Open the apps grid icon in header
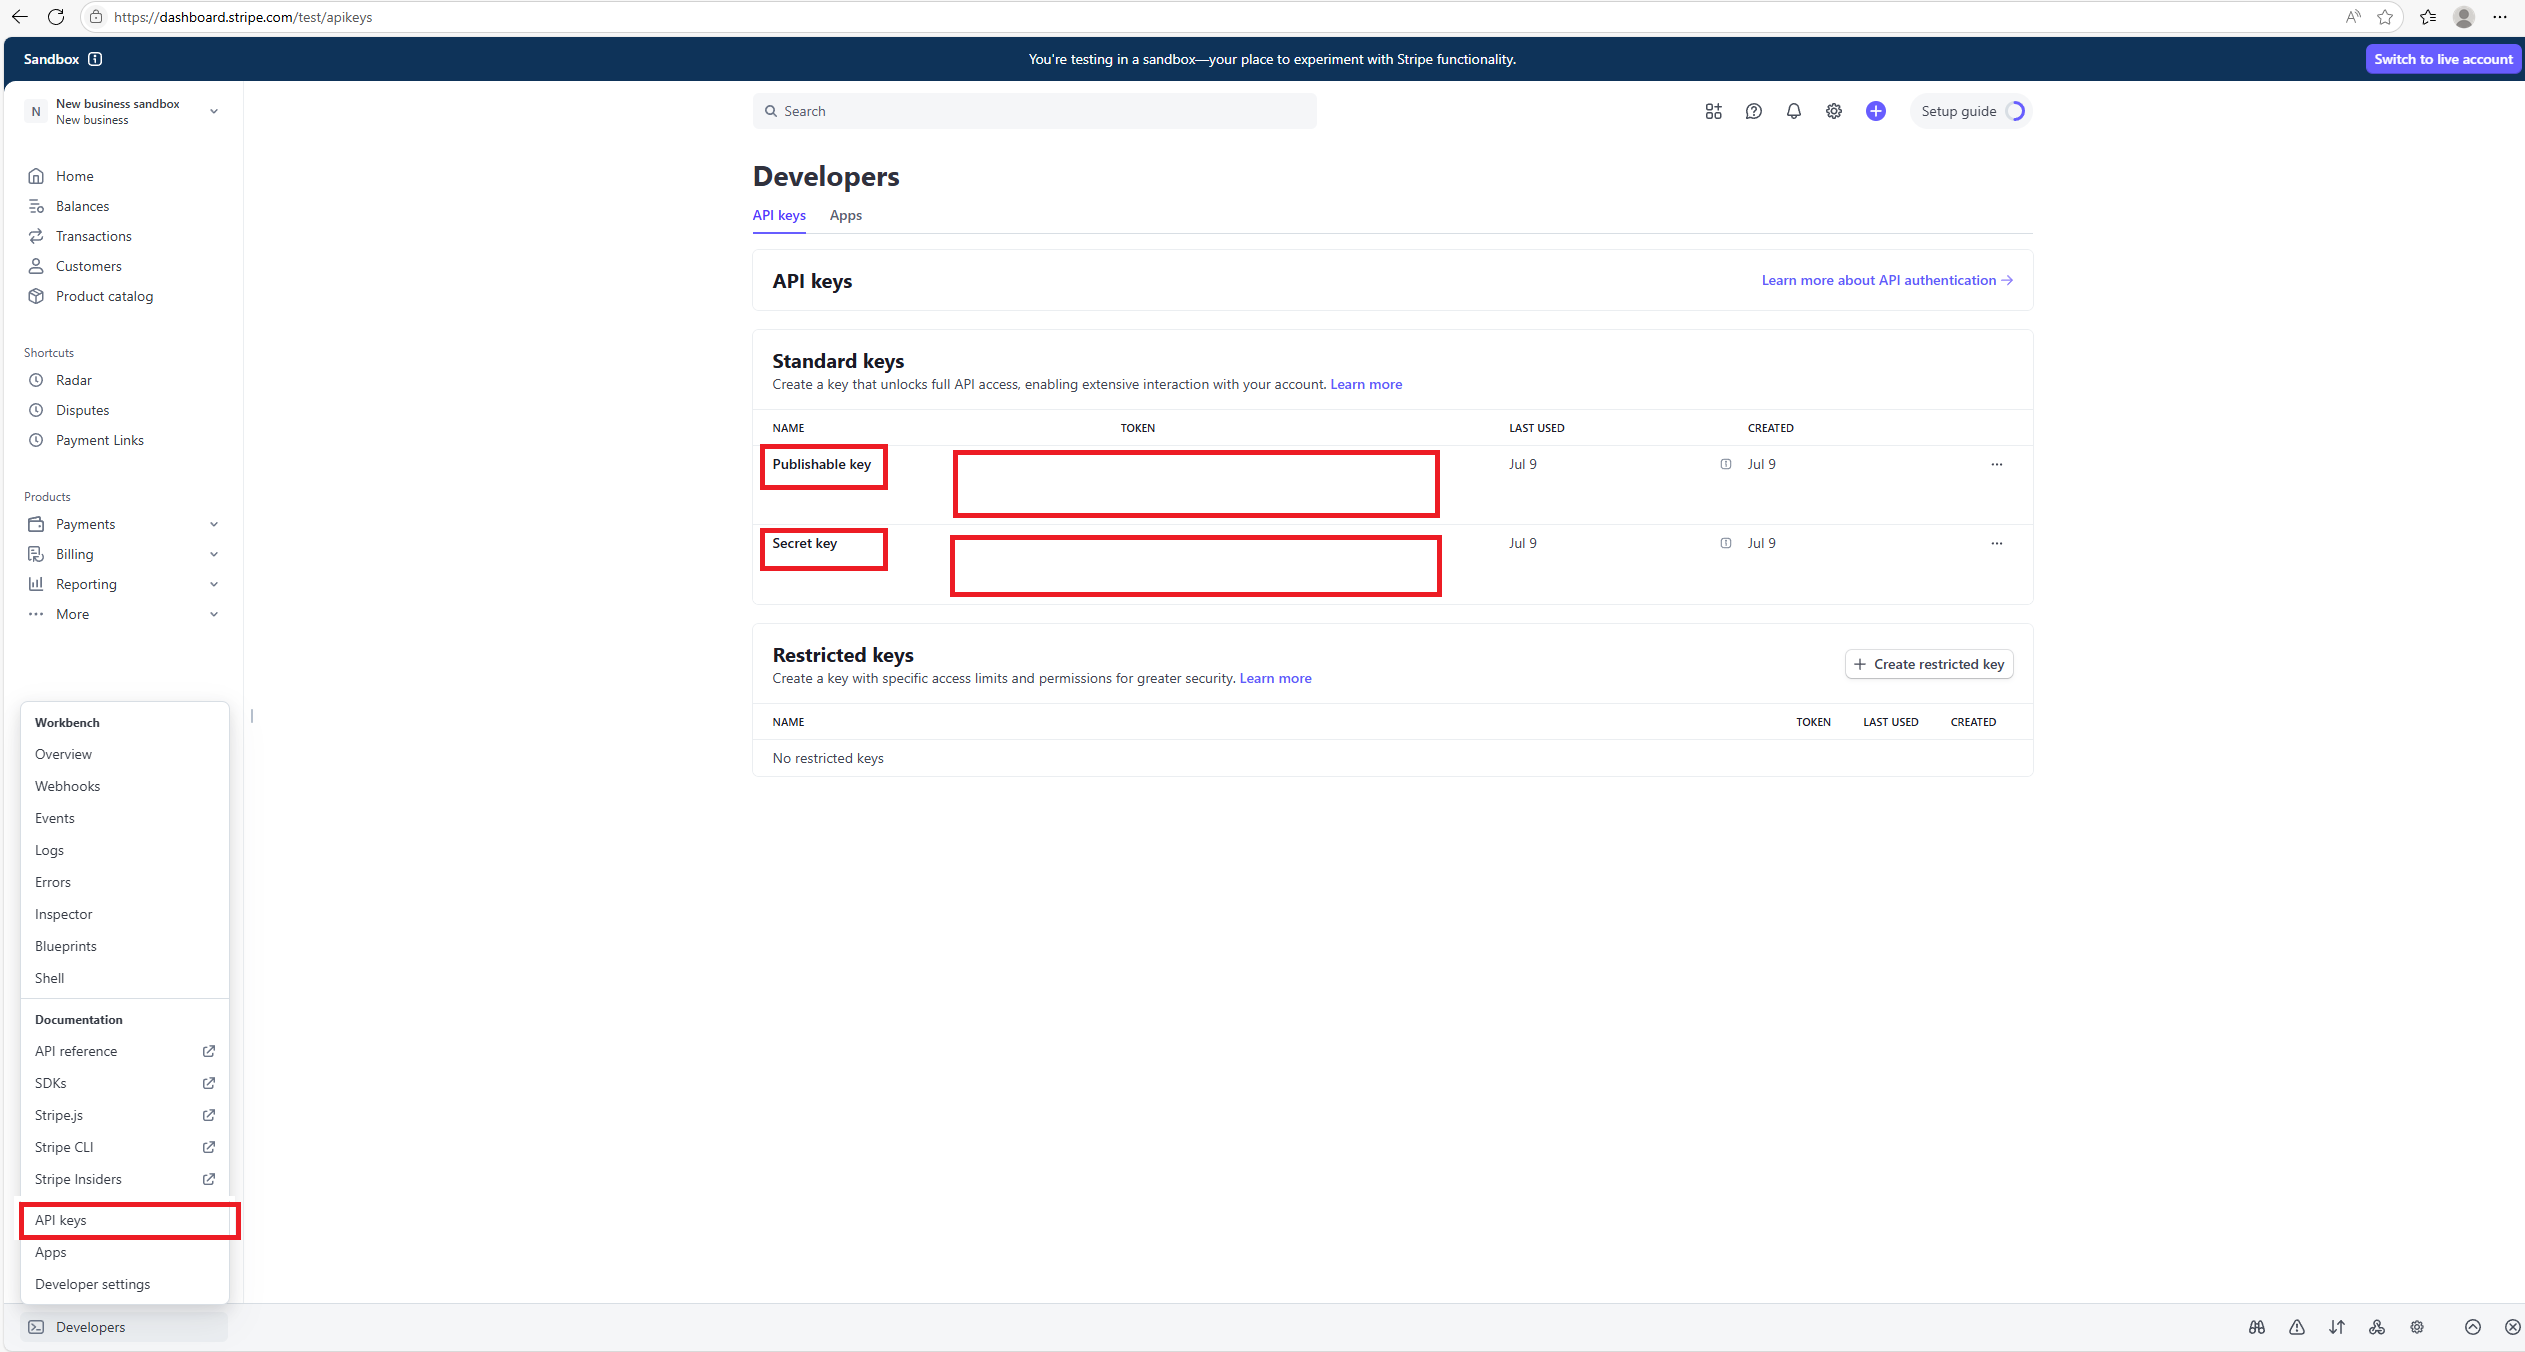This screenshot has height=1352, width=2525. point(1713,111)
